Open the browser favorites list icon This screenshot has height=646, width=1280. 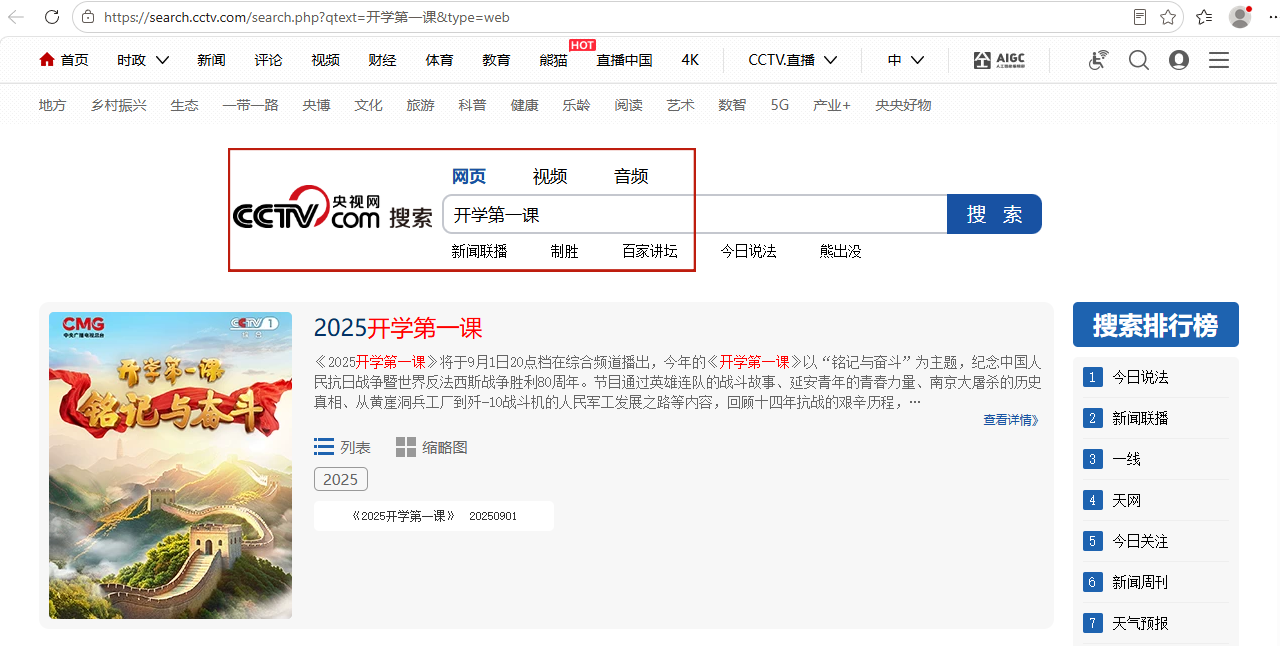tap(1204, 17)
